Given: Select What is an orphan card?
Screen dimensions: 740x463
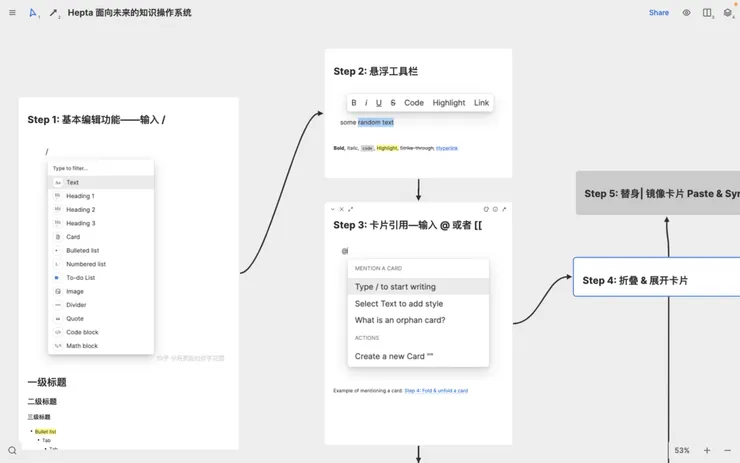Looking at the screenshot, I should 418,320.
